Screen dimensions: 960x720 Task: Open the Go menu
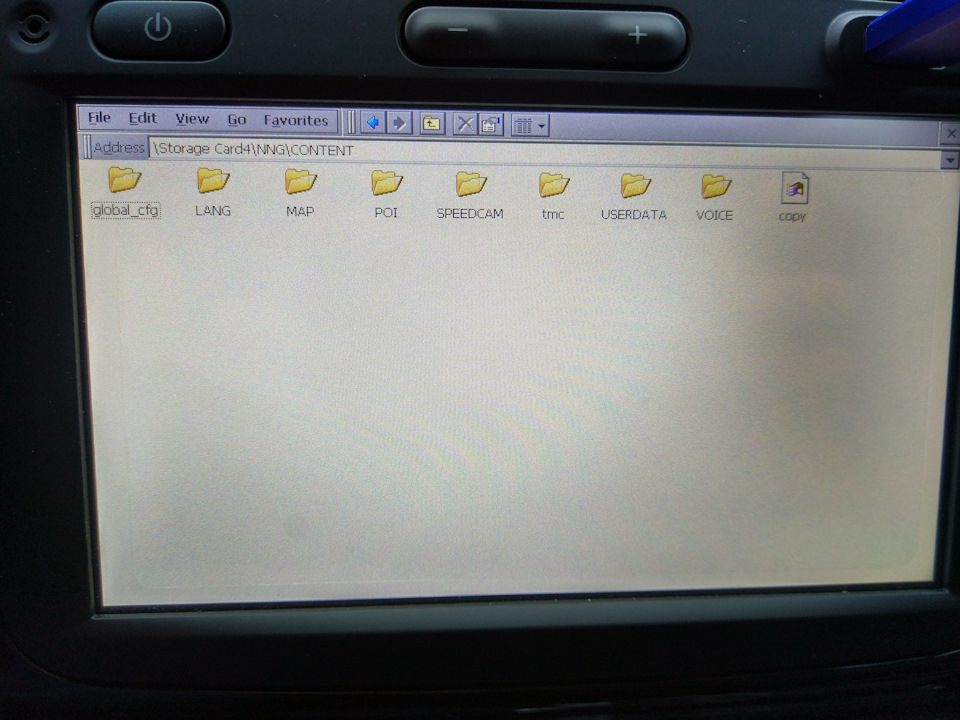pos(236,120)
